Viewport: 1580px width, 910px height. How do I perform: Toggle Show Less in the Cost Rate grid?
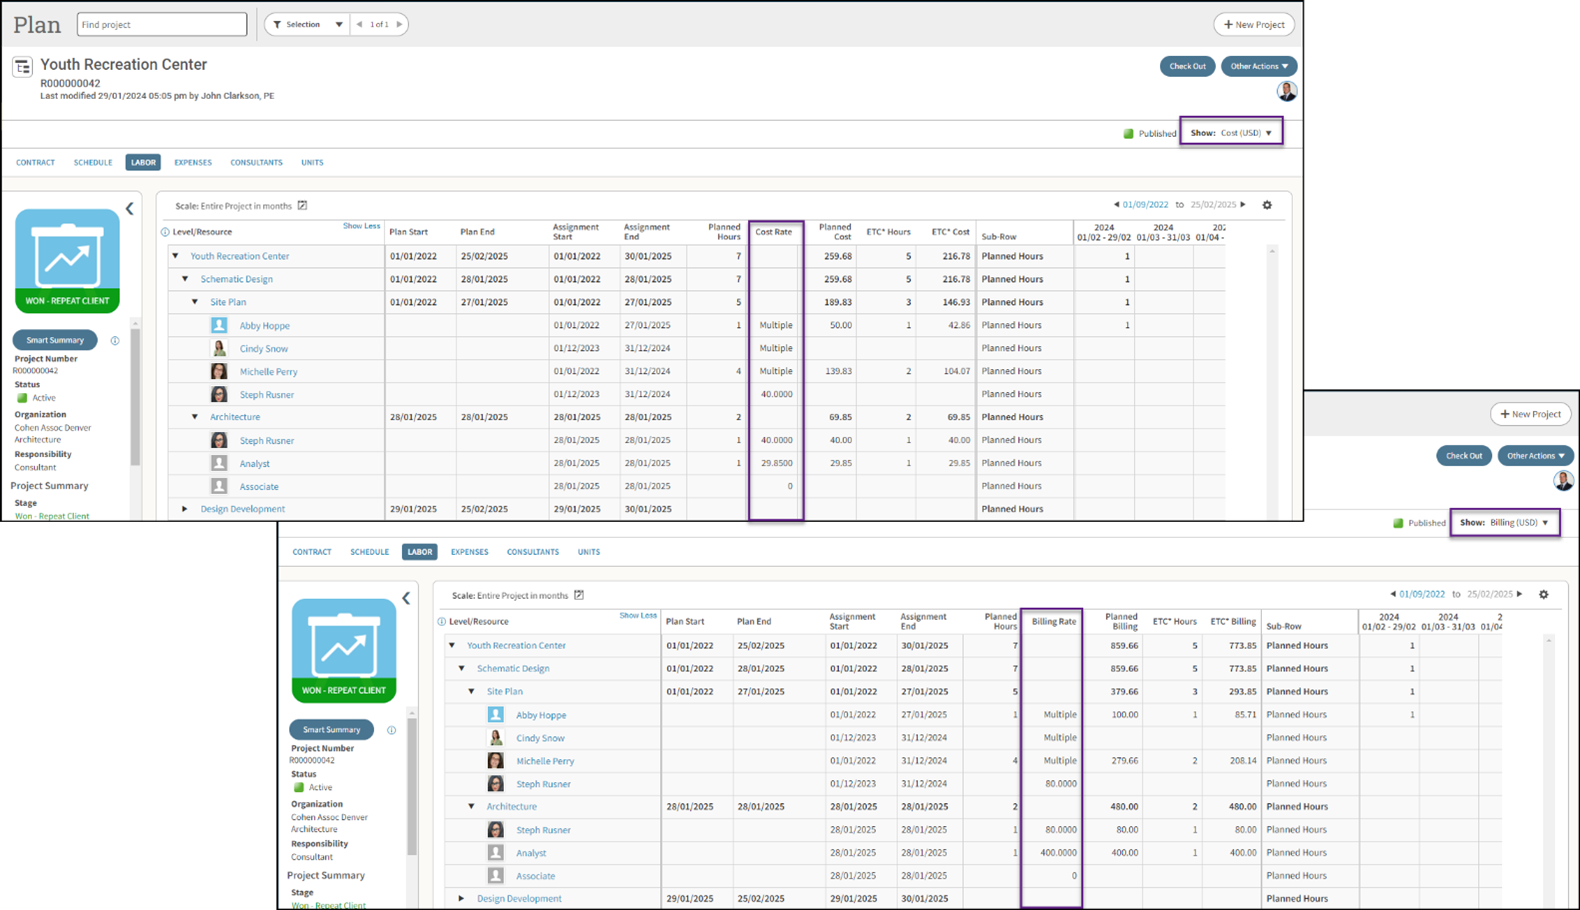tap(361, 226)
